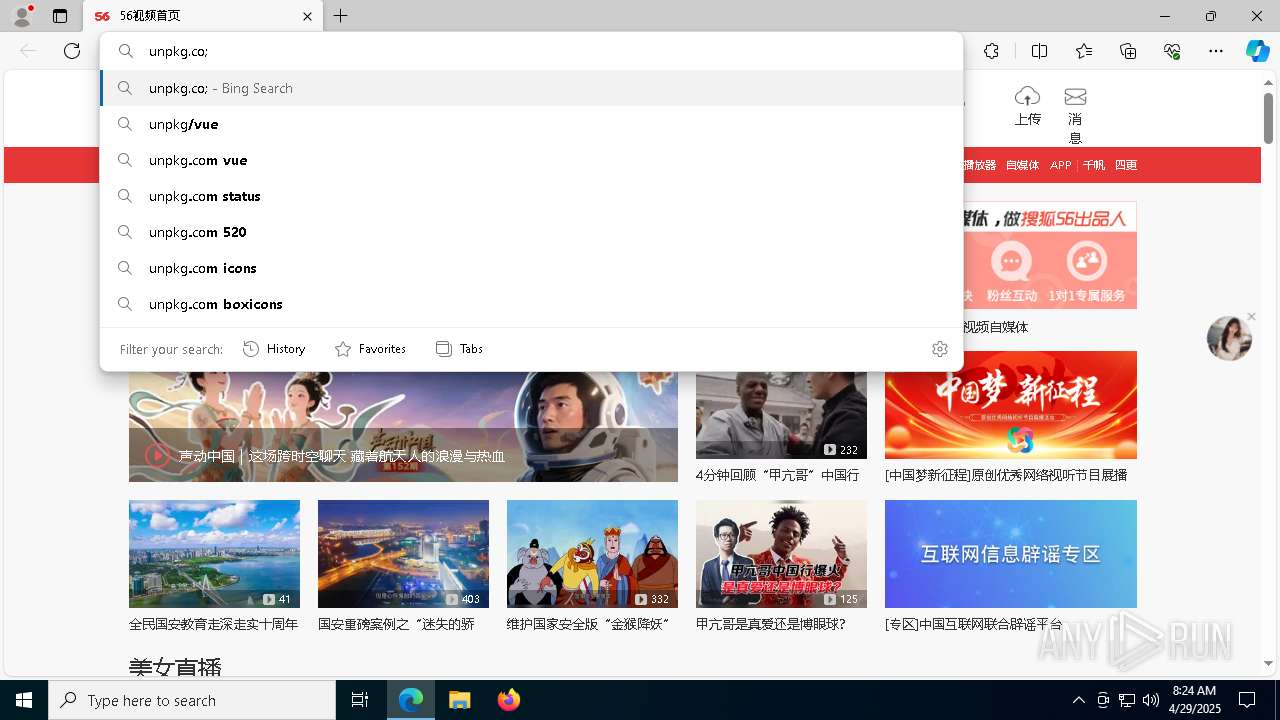Close the 56视频首页 tab
The image size is (1280, 720).
307,16
